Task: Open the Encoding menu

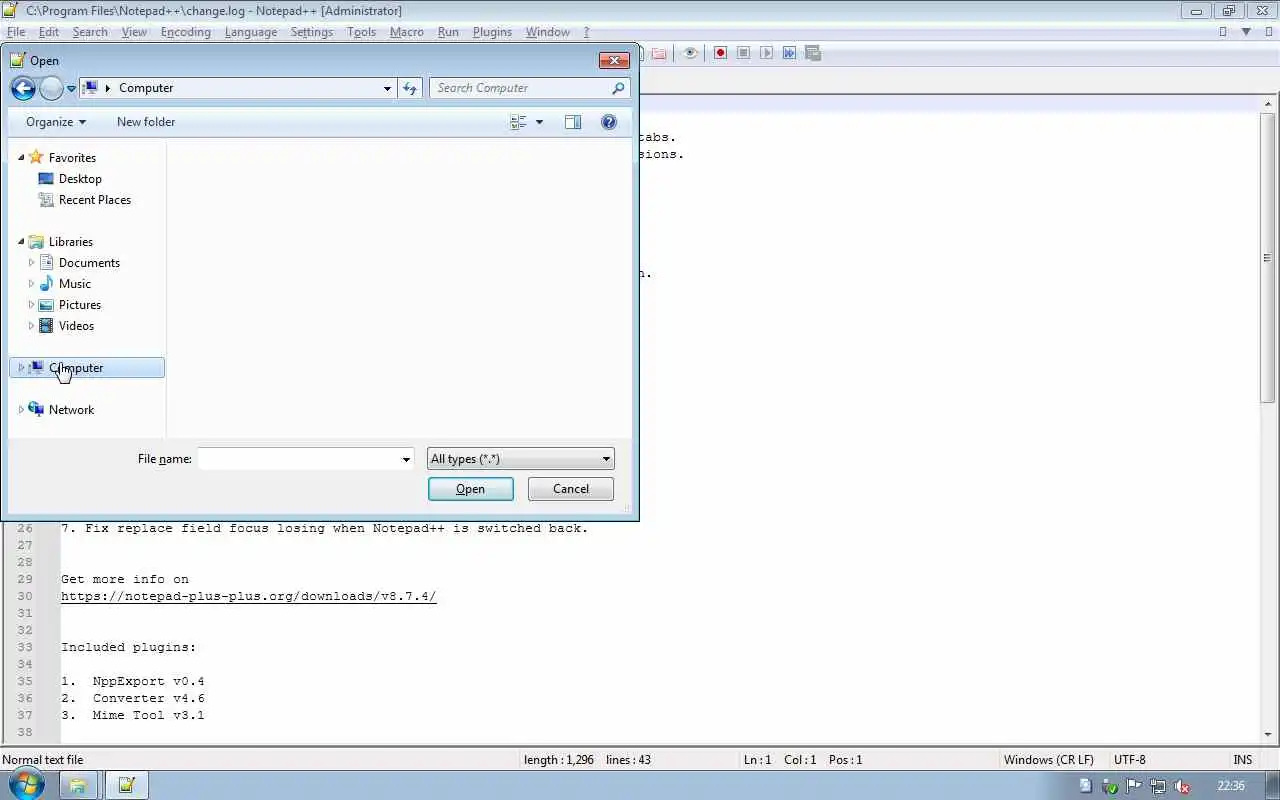Action: (186, 32)
